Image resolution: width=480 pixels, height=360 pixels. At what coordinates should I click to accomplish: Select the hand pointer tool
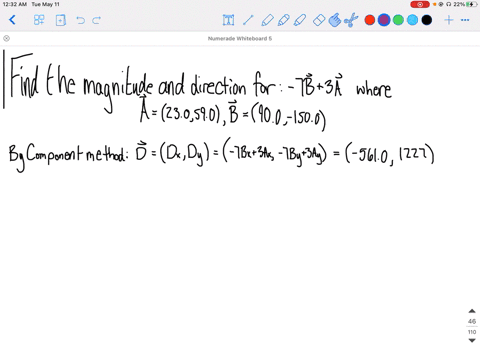tap(335, 20)
